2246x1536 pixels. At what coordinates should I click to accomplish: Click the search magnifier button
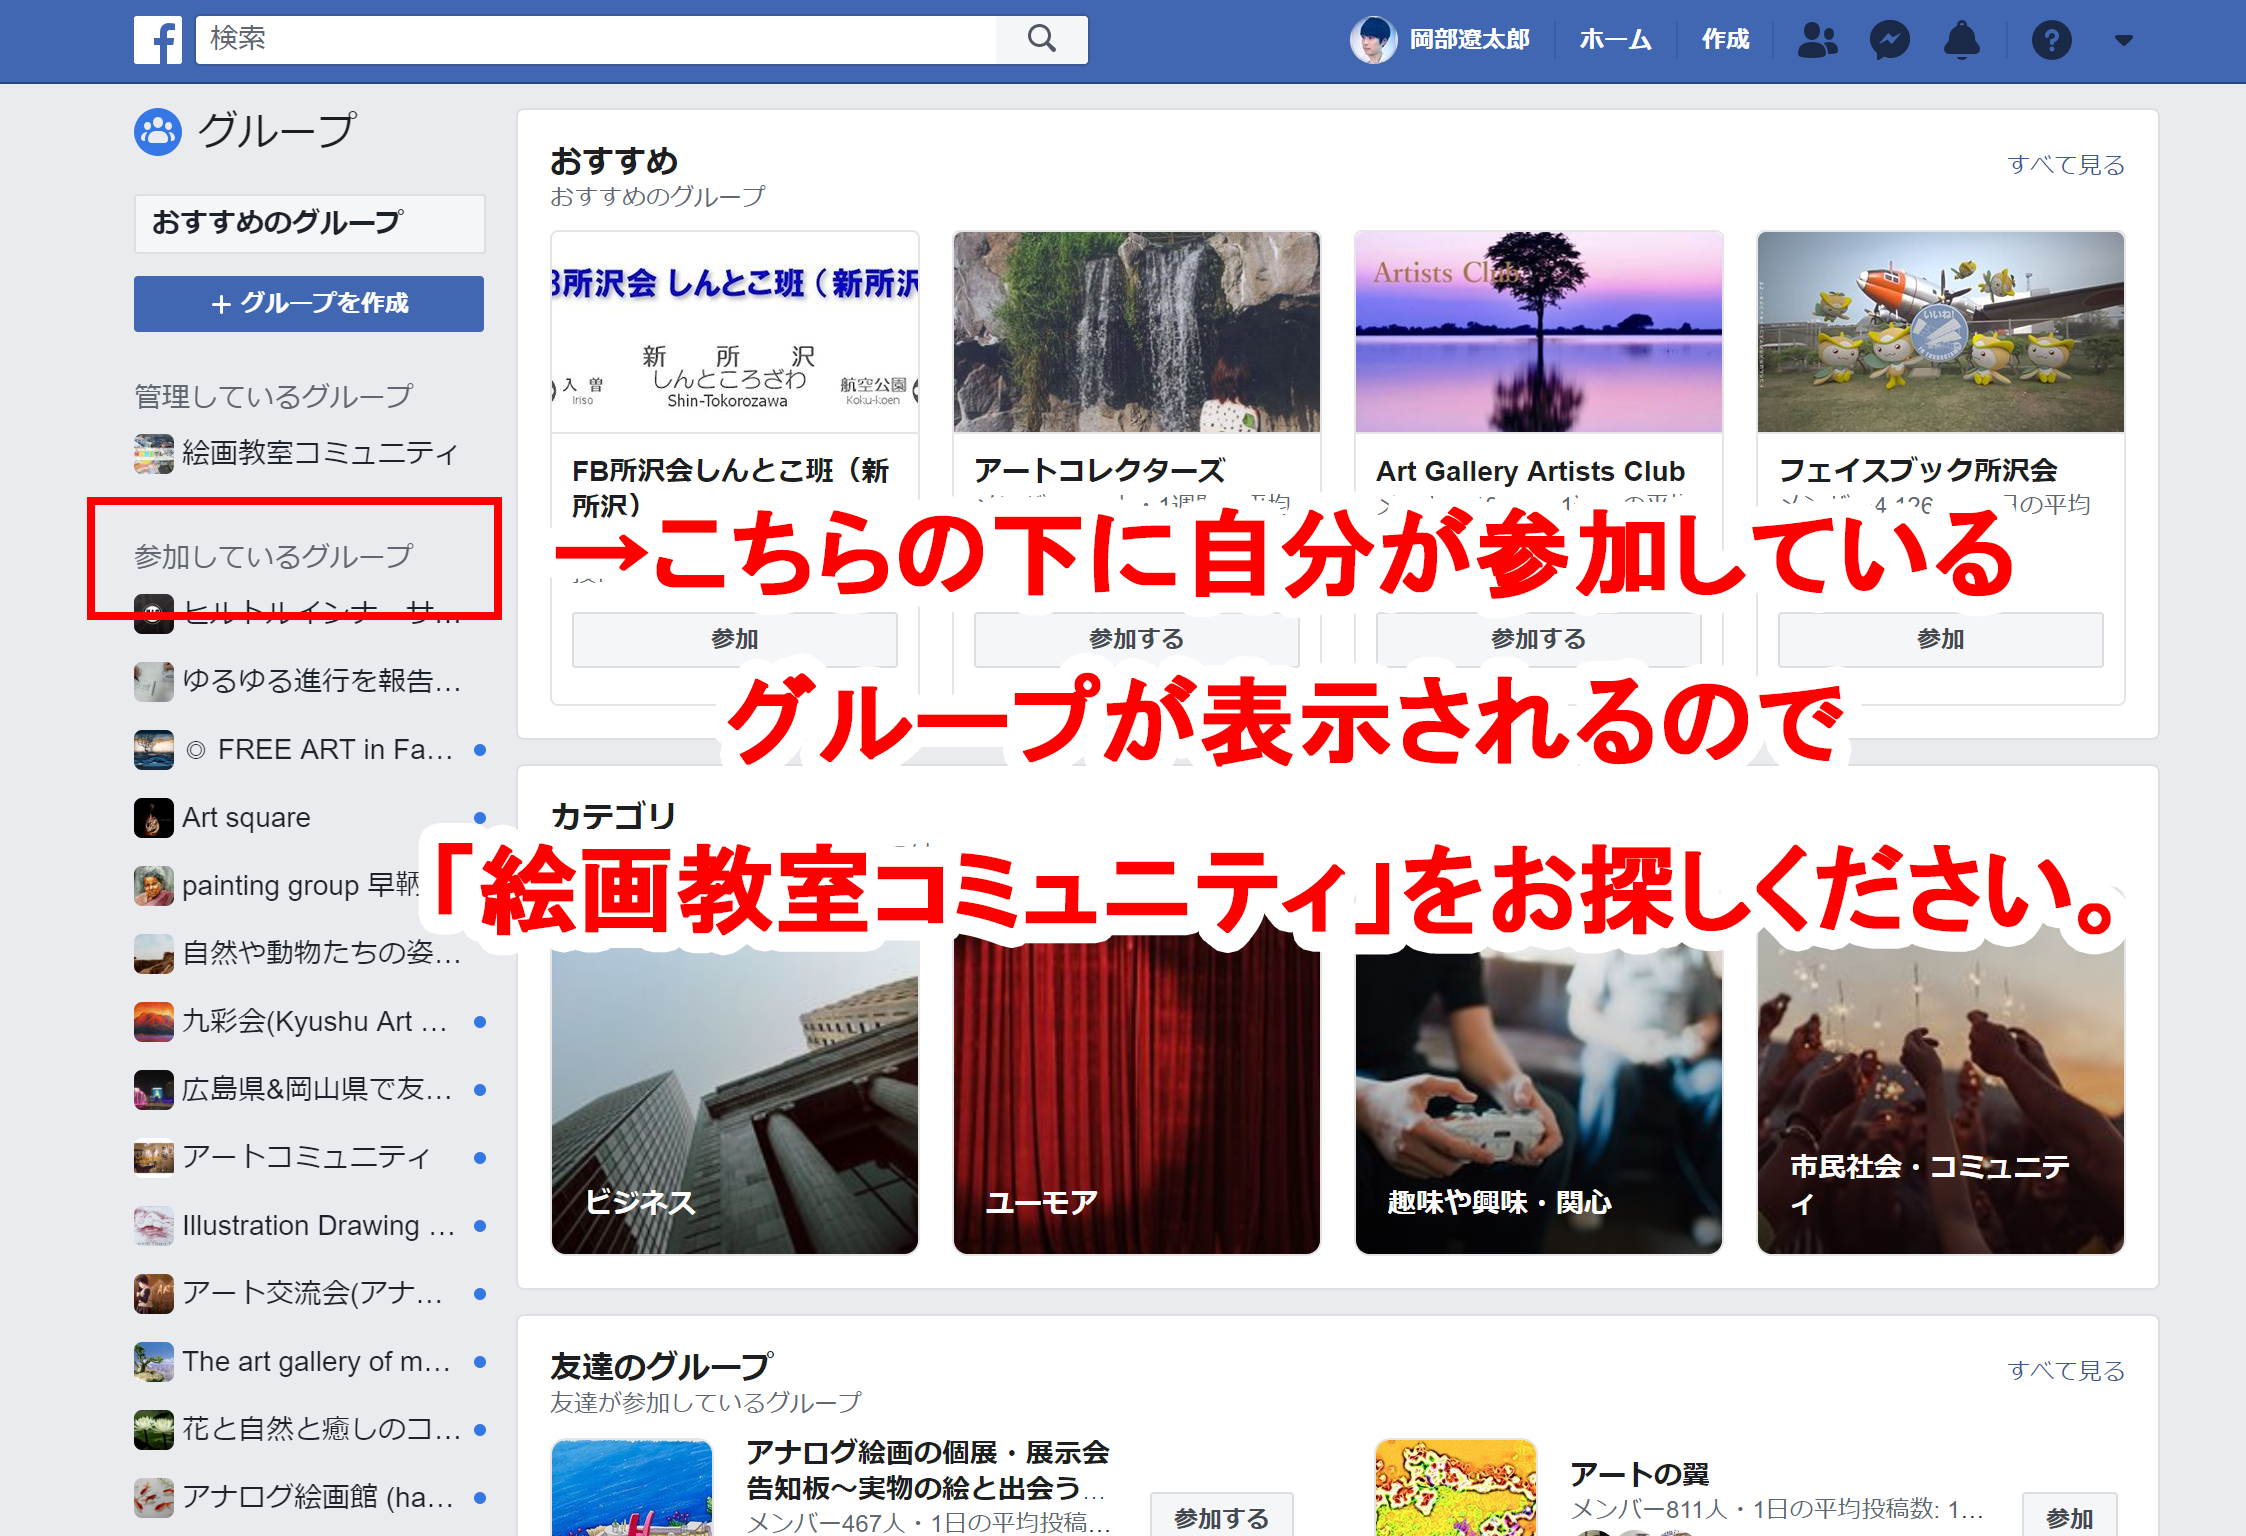click(1041, 40)
